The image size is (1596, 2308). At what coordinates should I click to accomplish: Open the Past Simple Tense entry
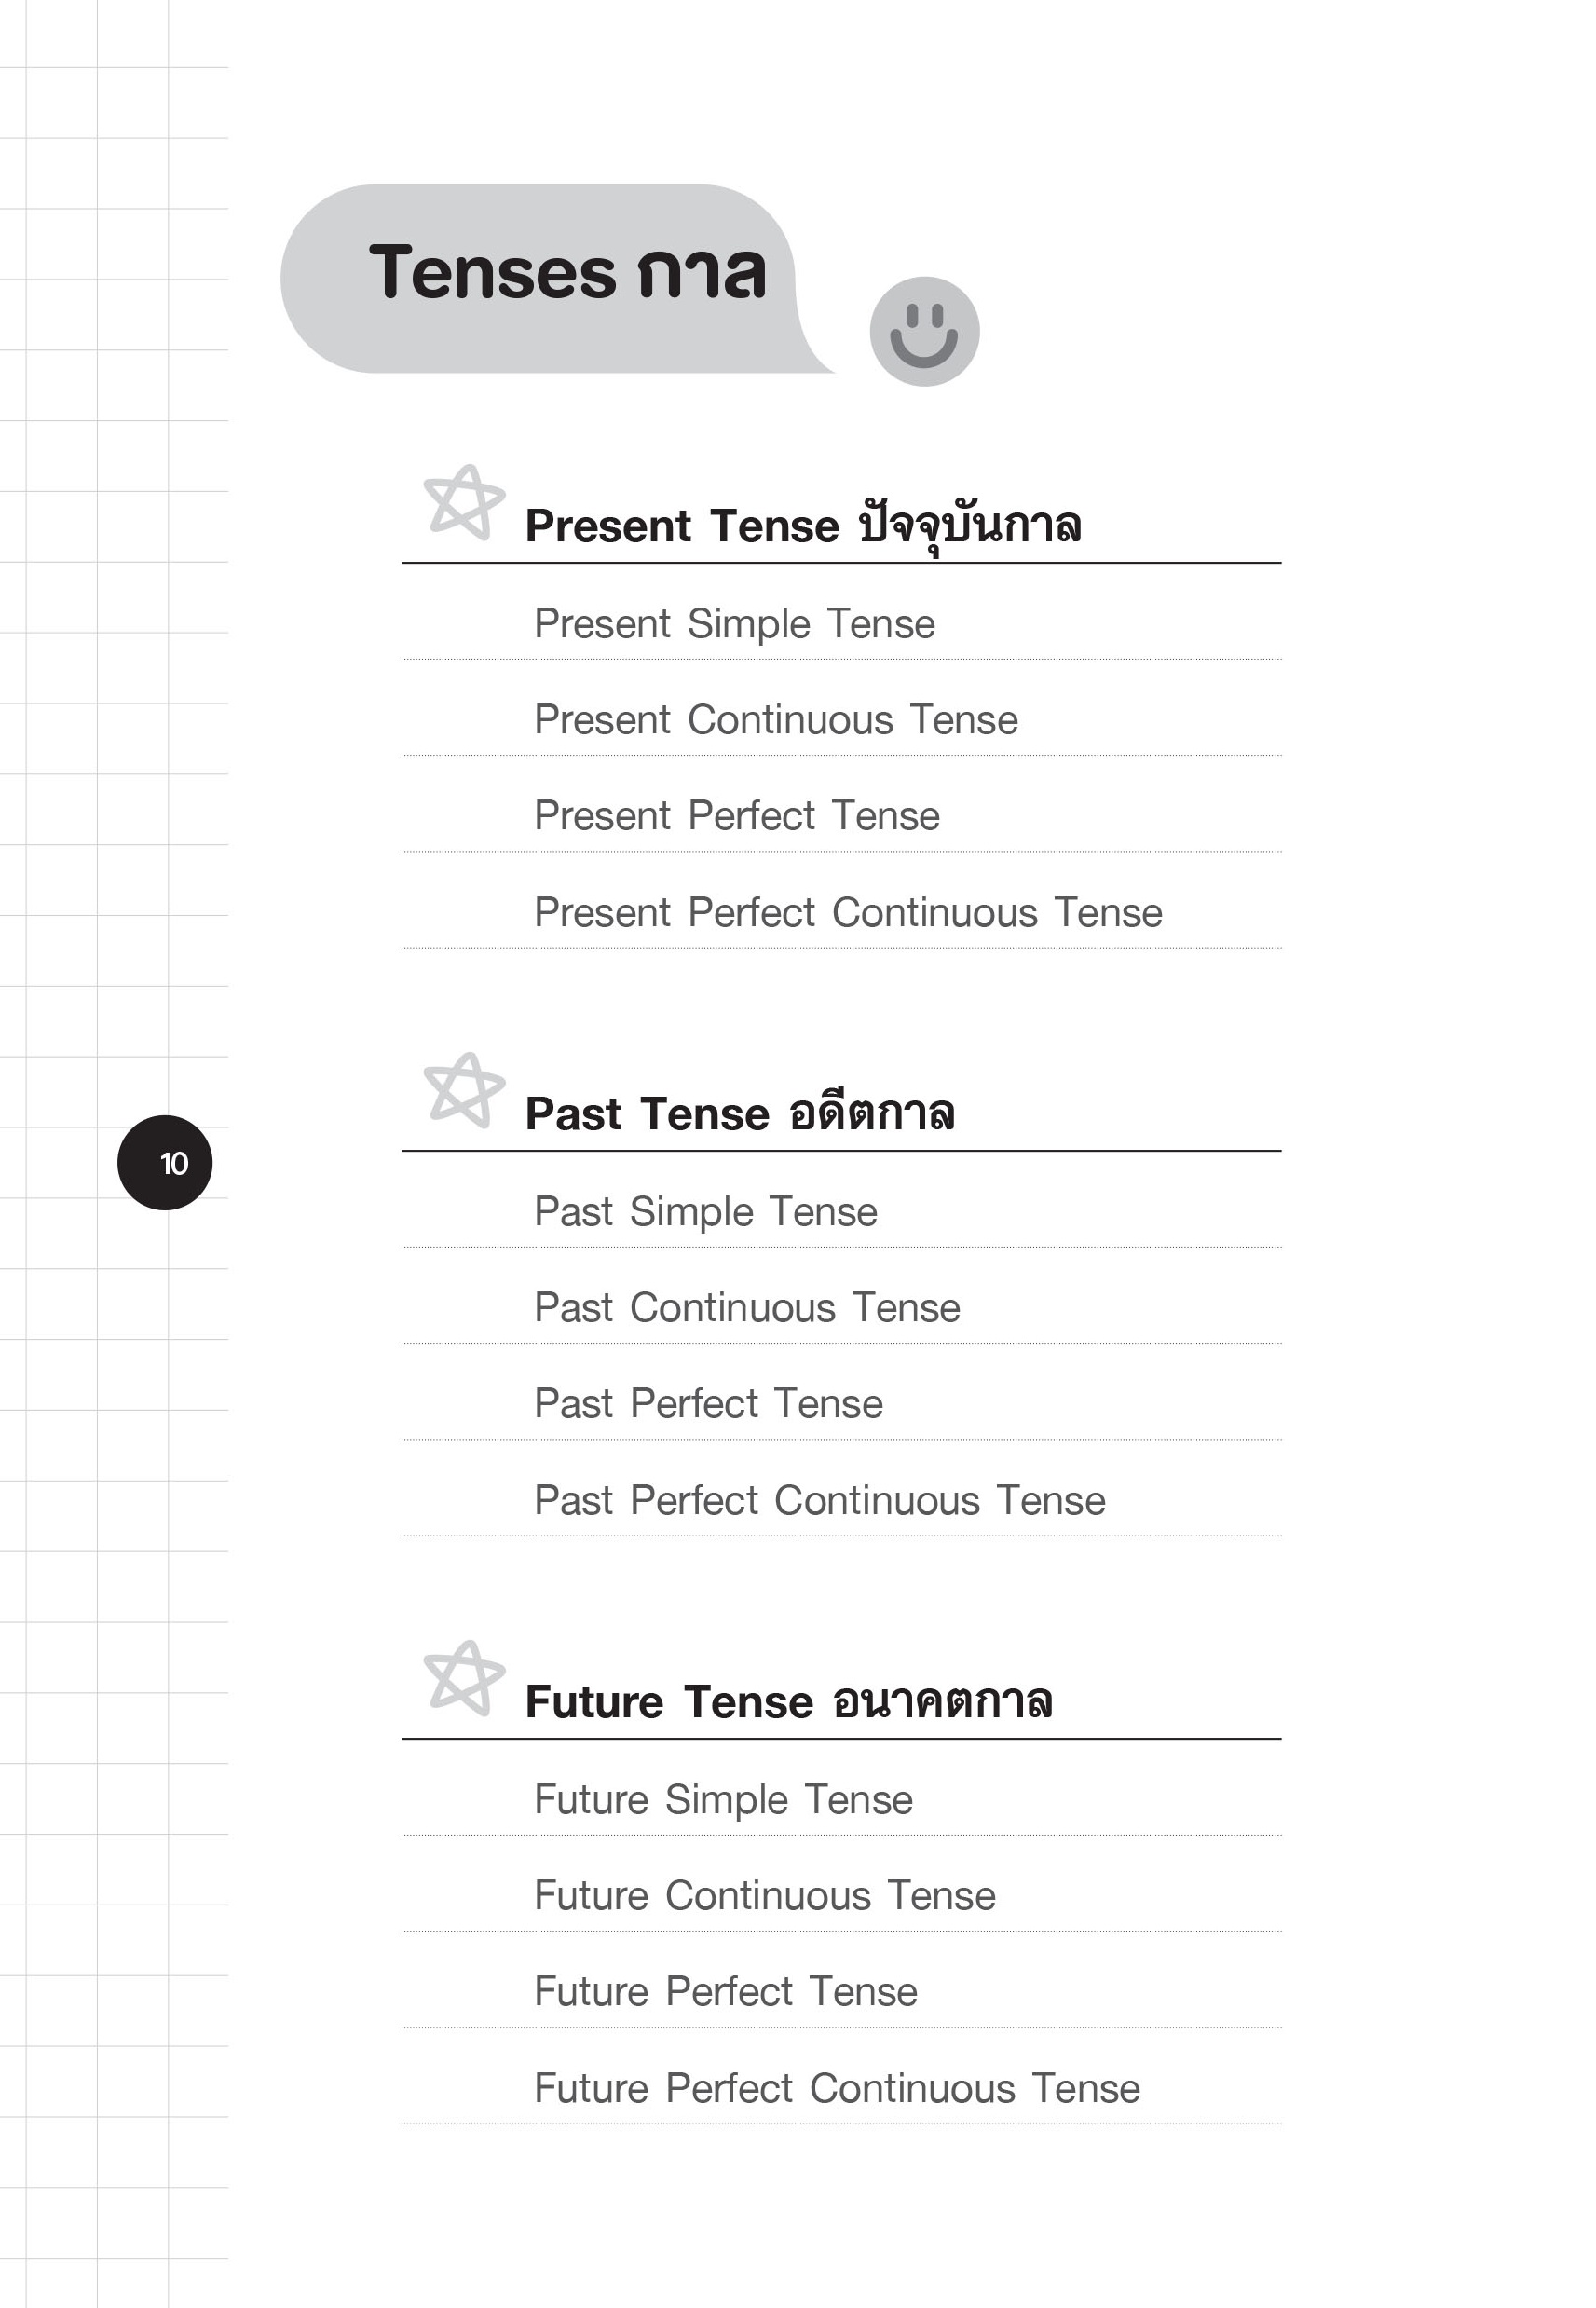click(706, 1212)
